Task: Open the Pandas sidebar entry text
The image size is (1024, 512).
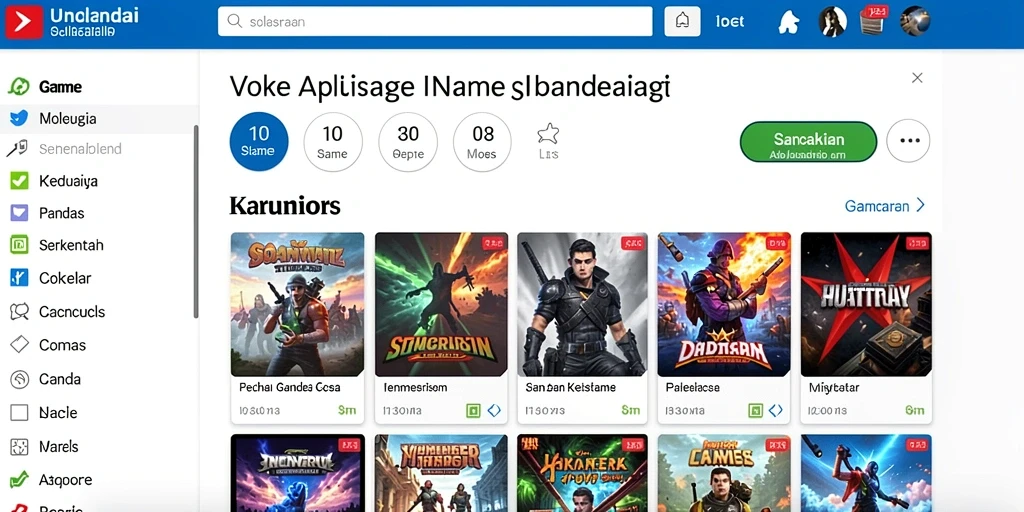Action: (x=61, y=213)
